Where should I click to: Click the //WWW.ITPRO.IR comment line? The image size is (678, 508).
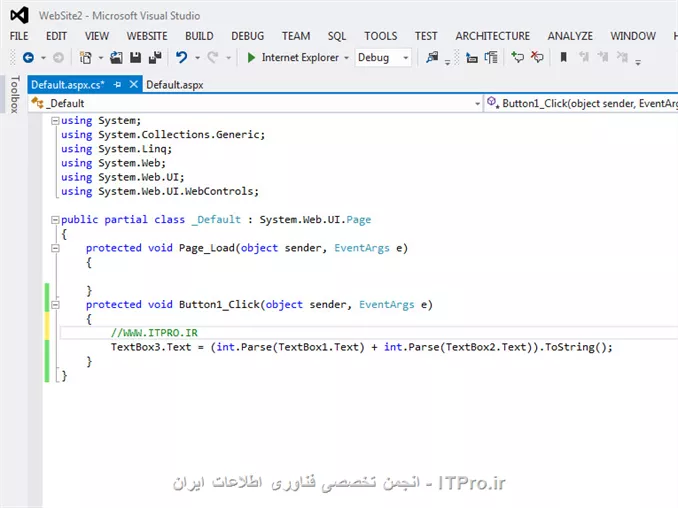point(154,333)
